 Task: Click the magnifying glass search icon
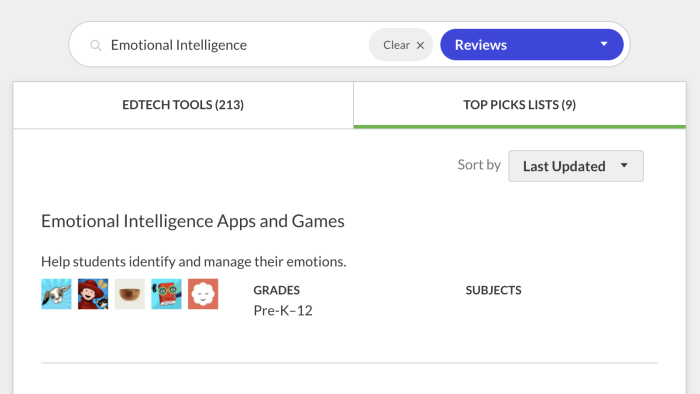pos(96,45)
